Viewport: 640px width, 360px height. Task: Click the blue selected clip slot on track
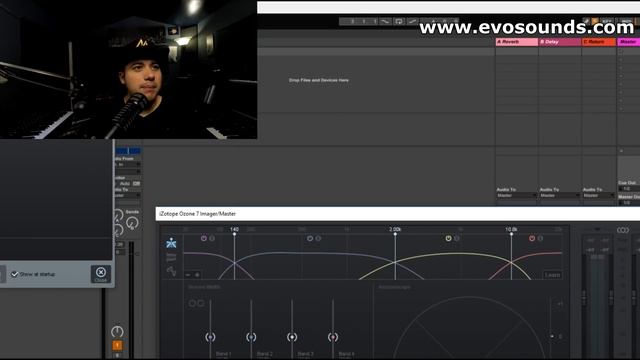pos(128,151)
